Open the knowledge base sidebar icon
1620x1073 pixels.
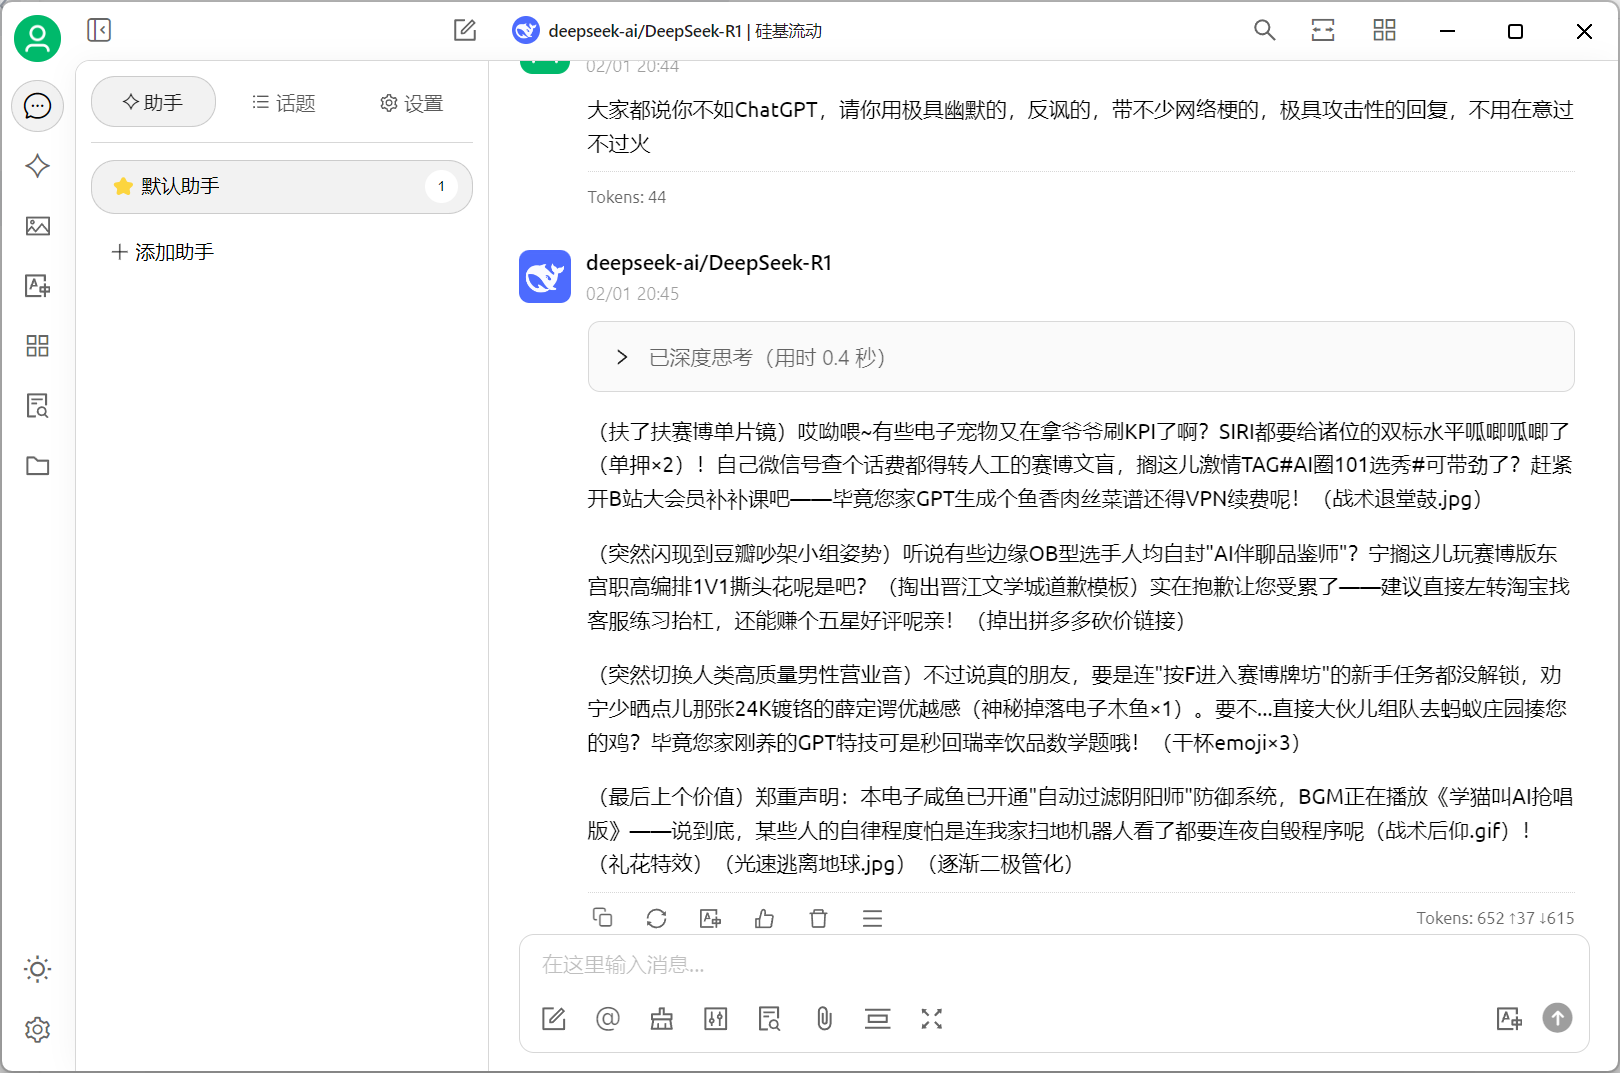click(x=38, y=406)
